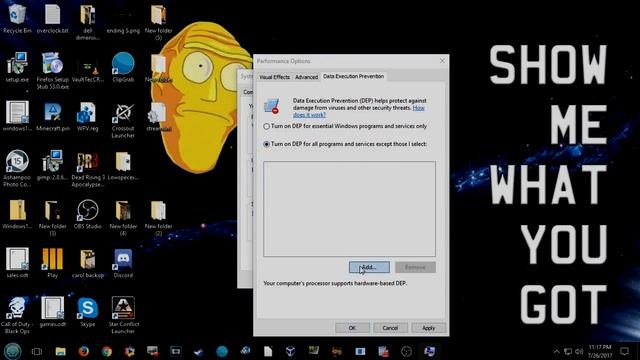Switch to the Visual Effects tab
This screenshot has width=640, height=360.
point(274,77)
